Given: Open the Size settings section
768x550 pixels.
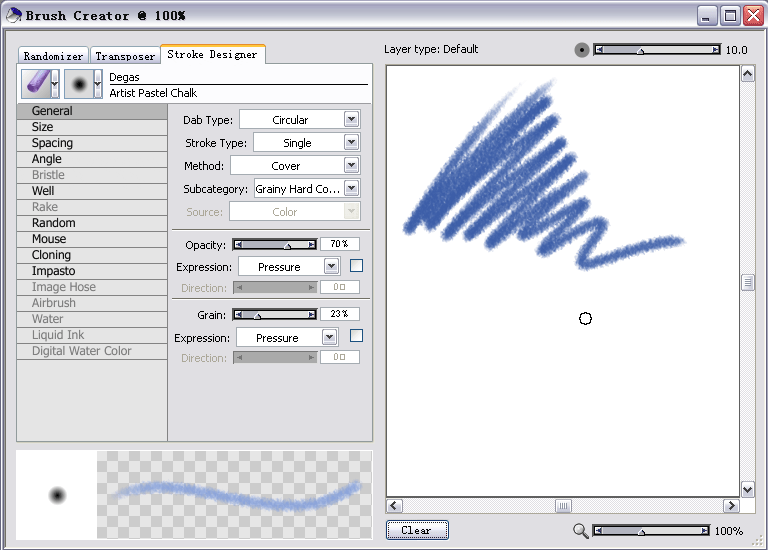Looking at the screenshot, I should point(92,127).
